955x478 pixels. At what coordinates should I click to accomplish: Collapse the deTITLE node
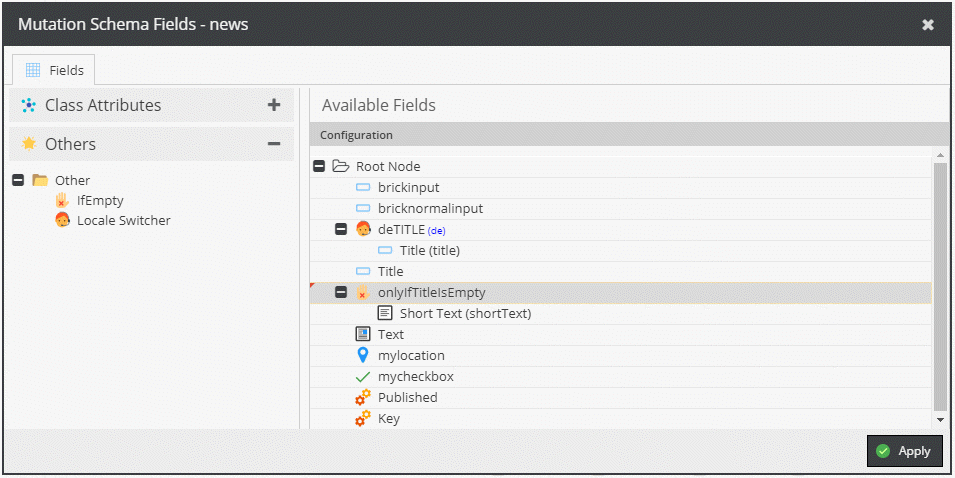341,229
